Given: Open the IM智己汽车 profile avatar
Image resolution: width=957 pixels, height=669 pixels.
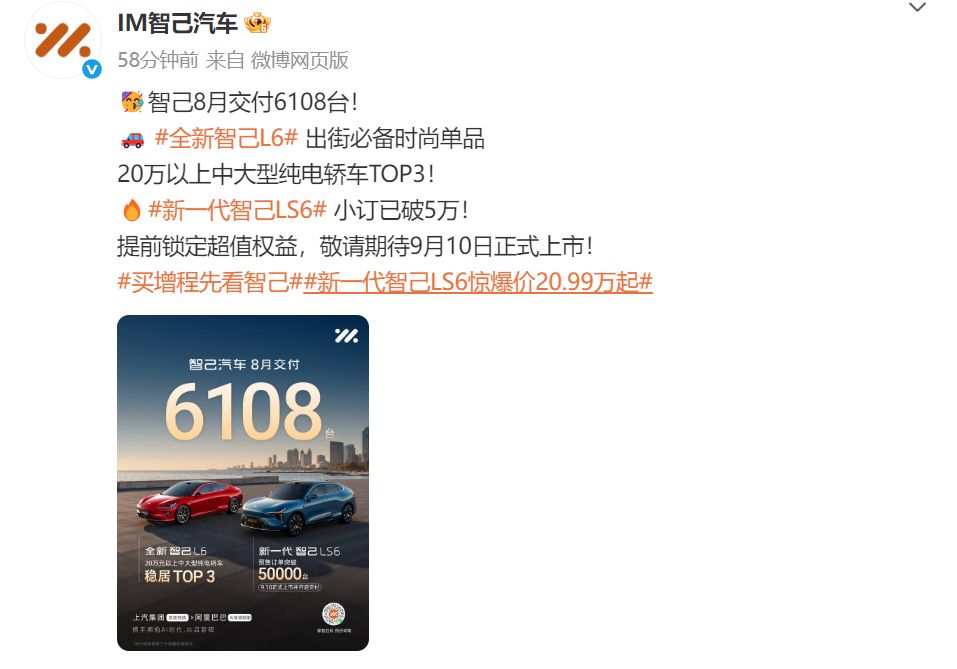Looking at the screenshot, I should tap(63, 40).
